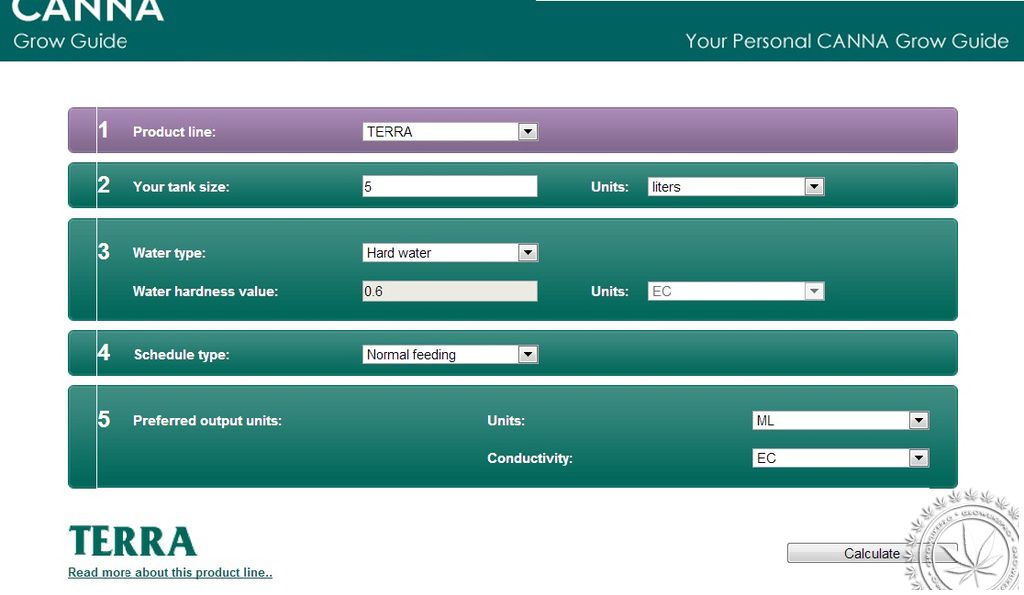Click the step 3 number marker
This screenshot has height=595, width=1024.
tap(104, 251)
